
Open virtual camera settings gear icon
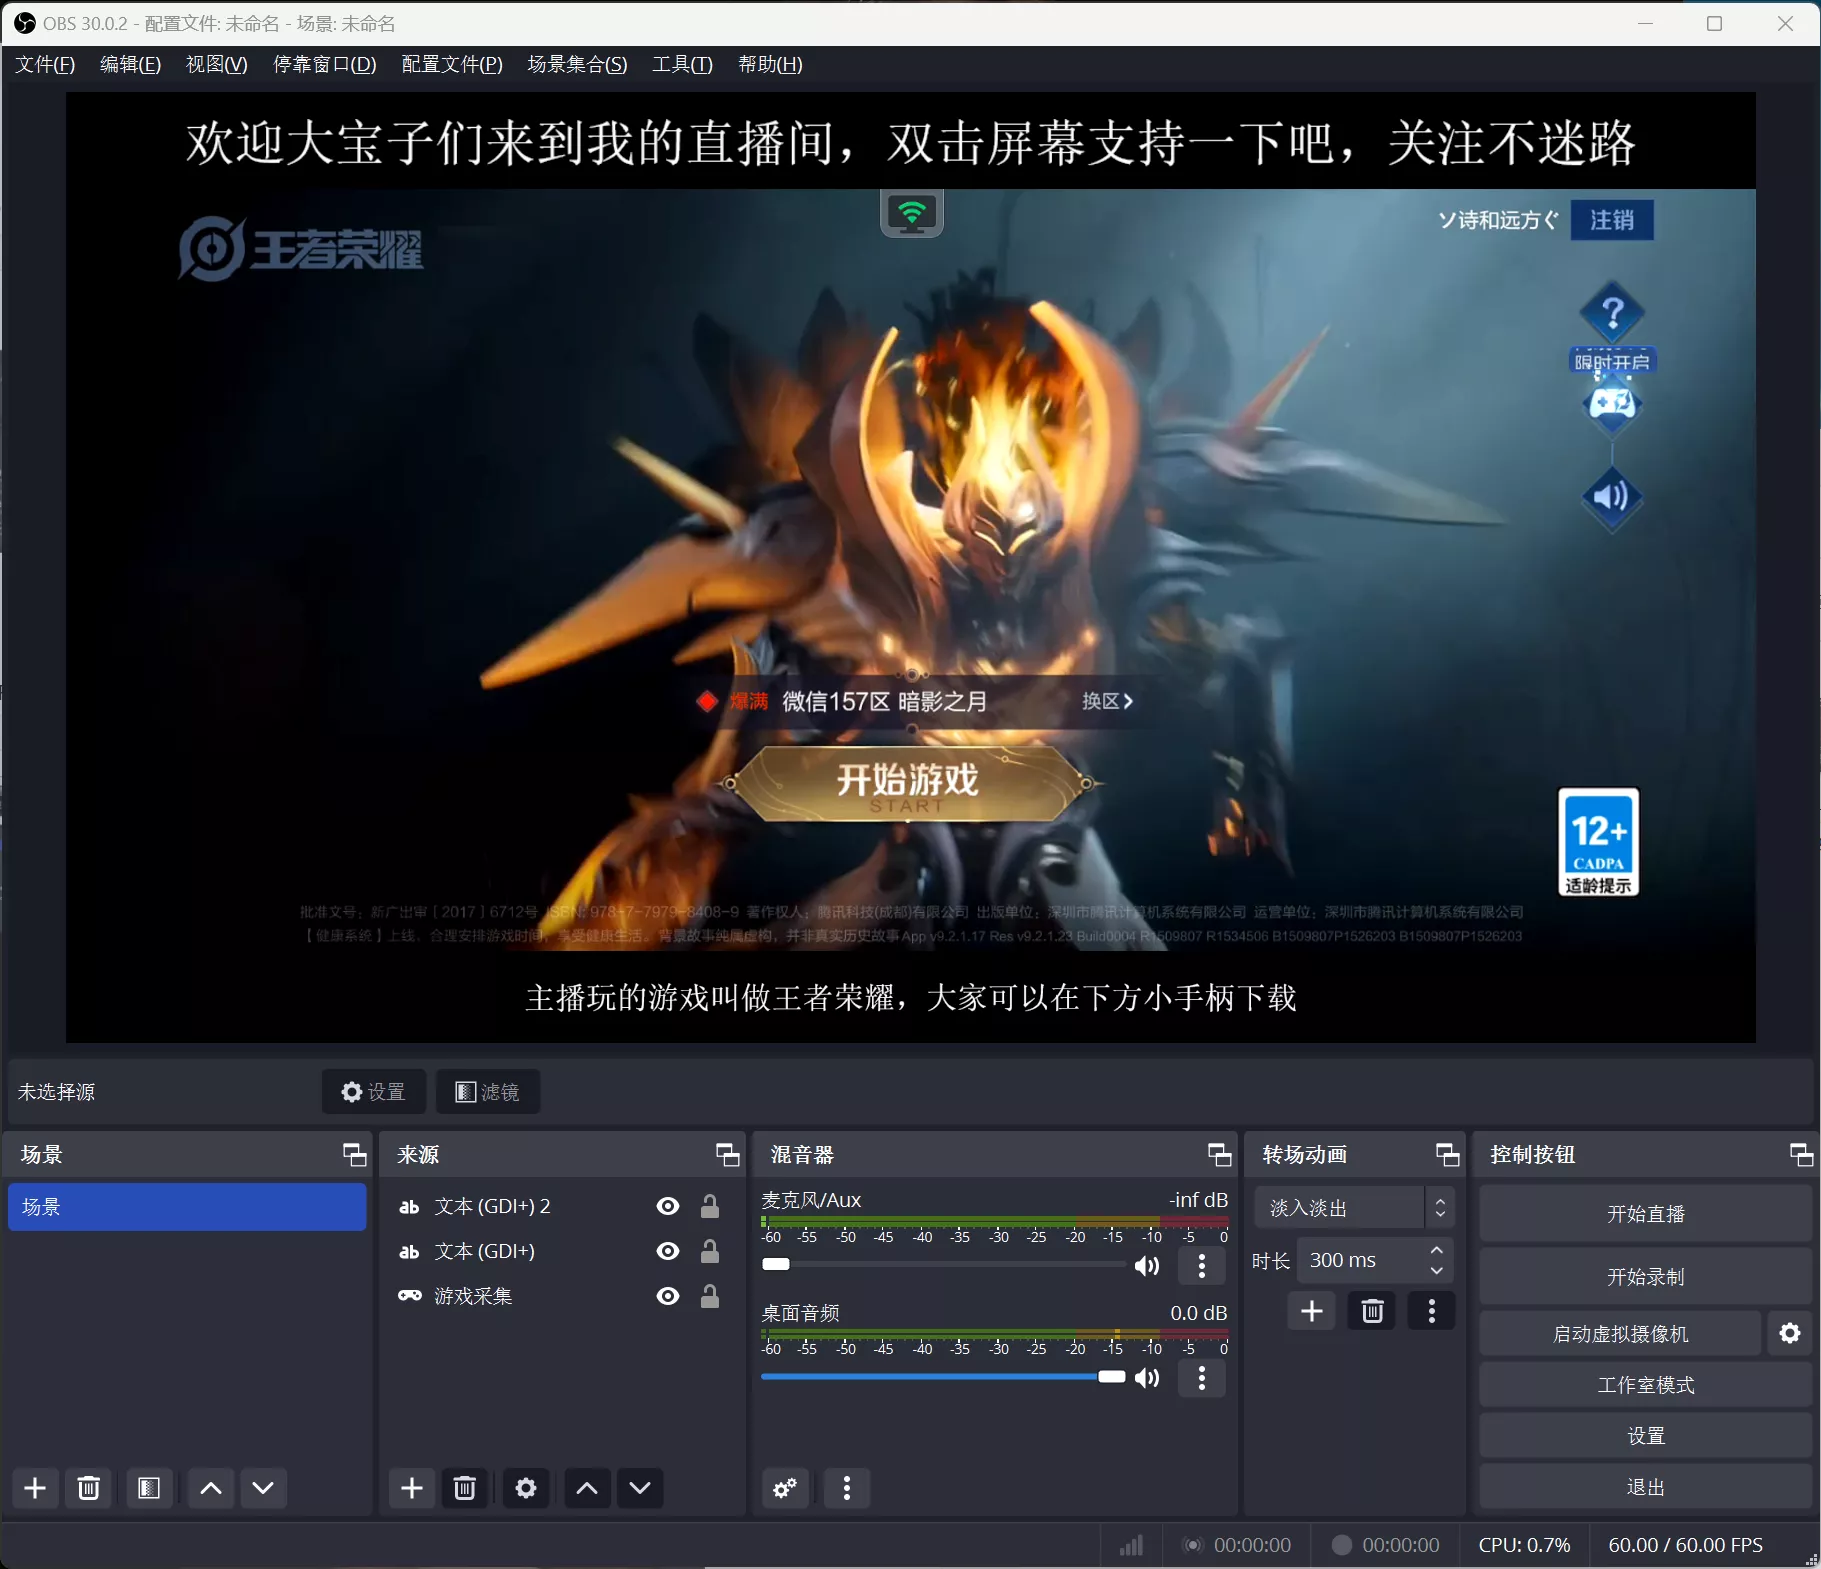pos(1789,1333)
